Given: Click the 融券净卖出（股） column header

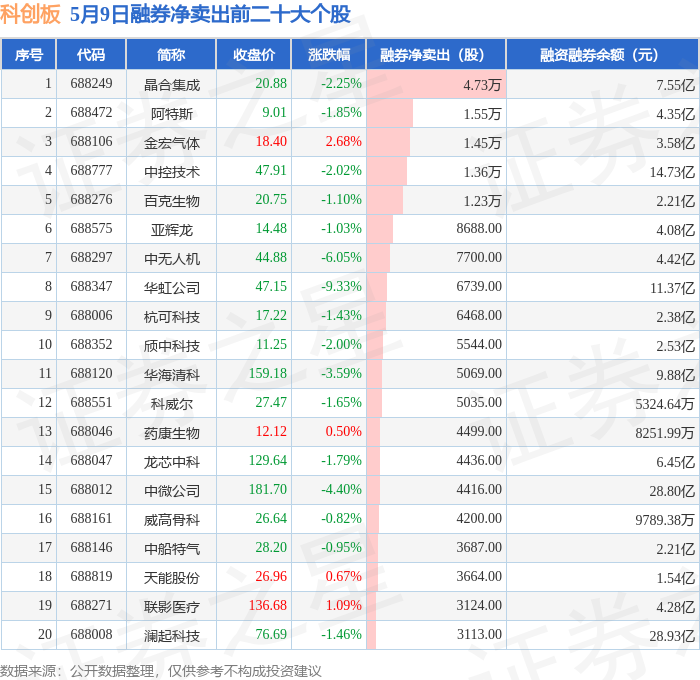Looking at the screenshot, I should [436, 54].
